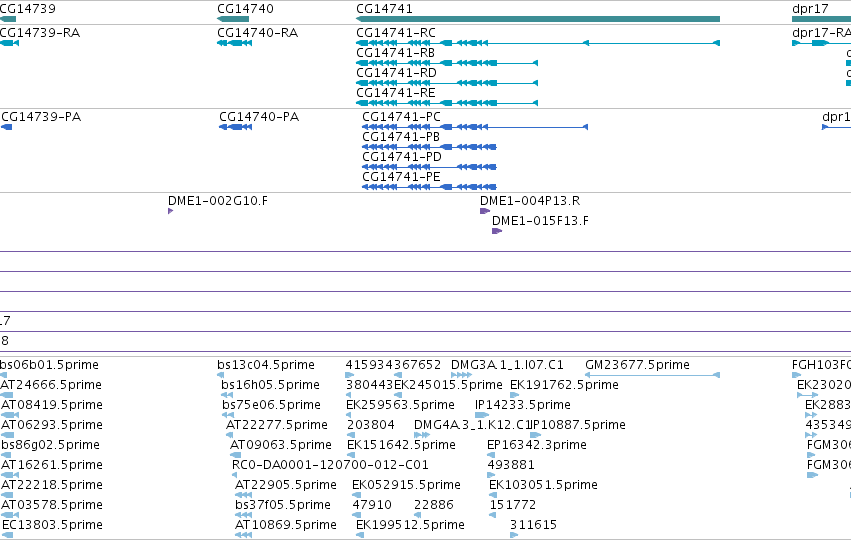
Task: Click the IP14233.5prime EST label
Action: (x=523, y=405)
